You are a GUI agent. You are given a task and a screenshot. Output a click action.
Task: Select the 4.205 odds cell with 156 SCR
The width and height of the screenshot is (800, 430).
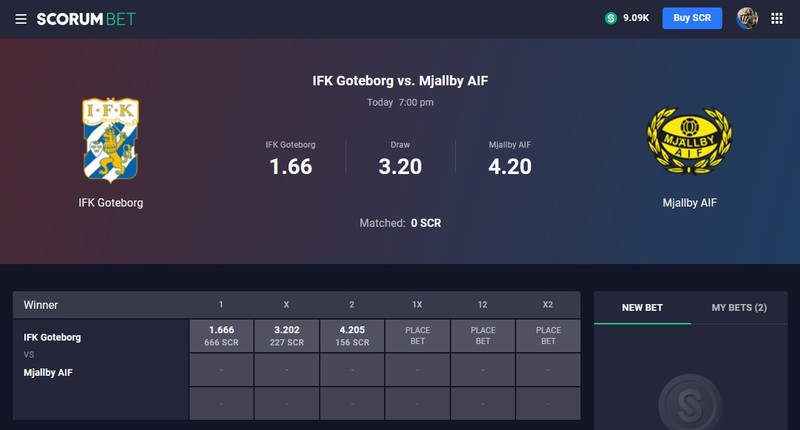click(352, 336)
